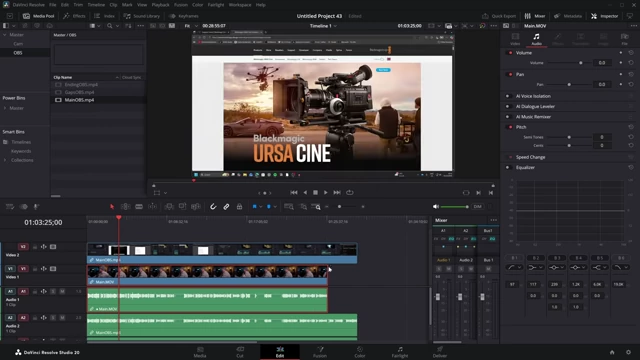The image size is (640, 360).
Task: Toggle linked selection chain icon
Action: click(x=226, y=207)
